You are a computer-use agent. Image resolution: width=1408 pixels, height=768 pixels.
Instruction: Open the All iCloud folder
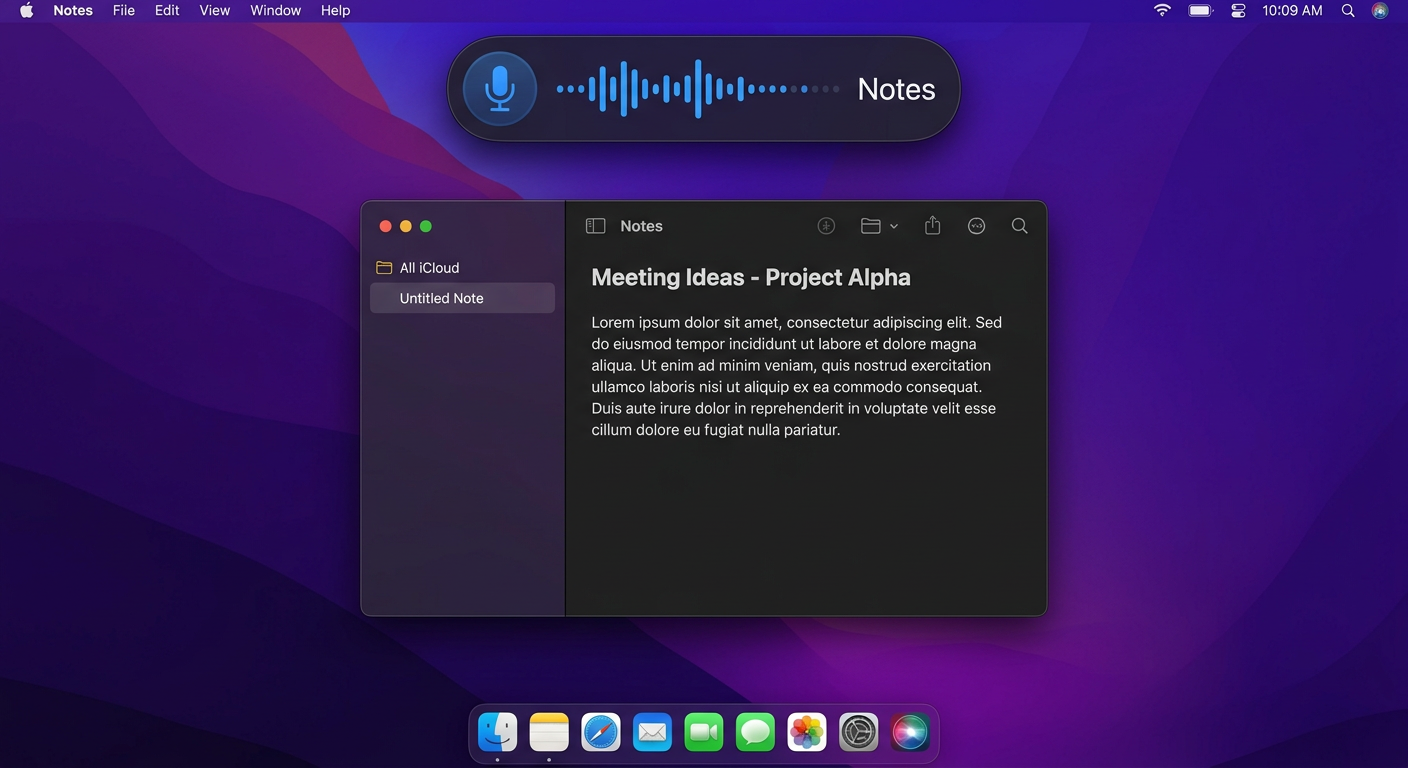point(429,267)
